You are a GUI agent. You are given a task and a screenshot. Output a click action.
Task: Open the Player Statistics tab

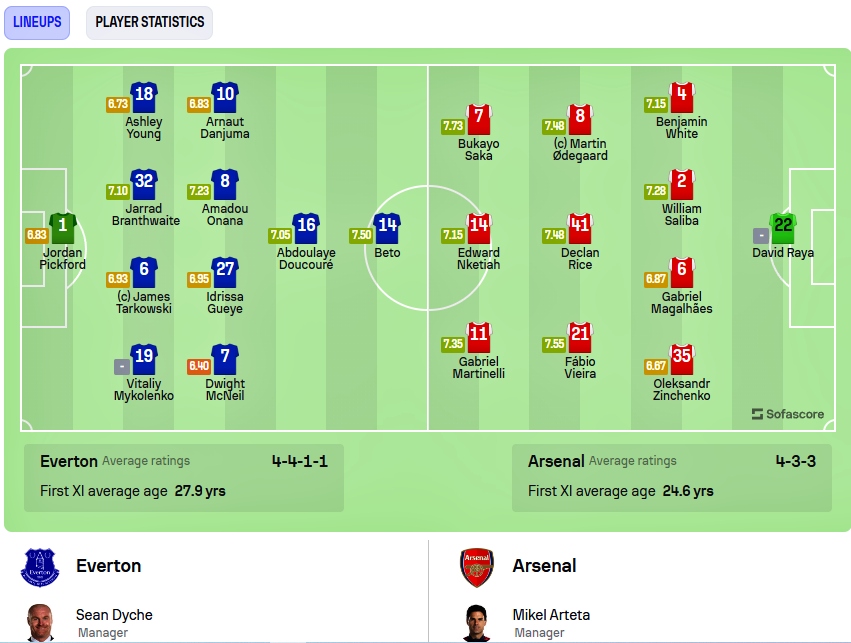149,22
